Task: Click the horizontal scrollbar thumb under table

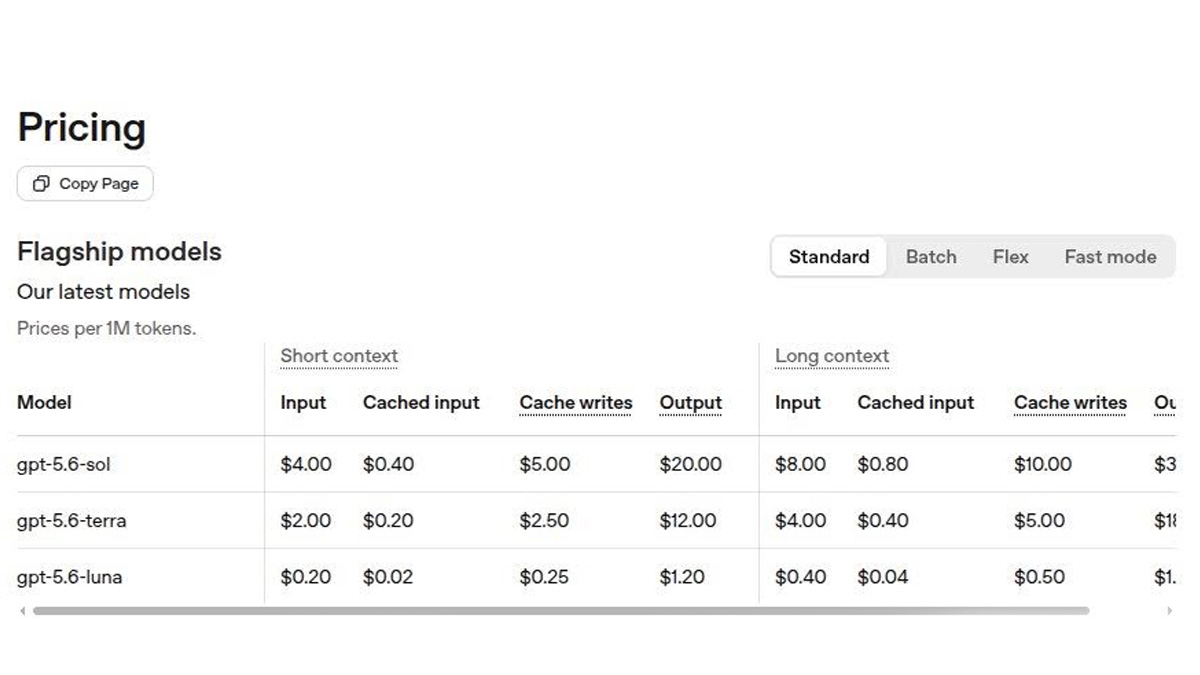Action: (x=561, y=610)
